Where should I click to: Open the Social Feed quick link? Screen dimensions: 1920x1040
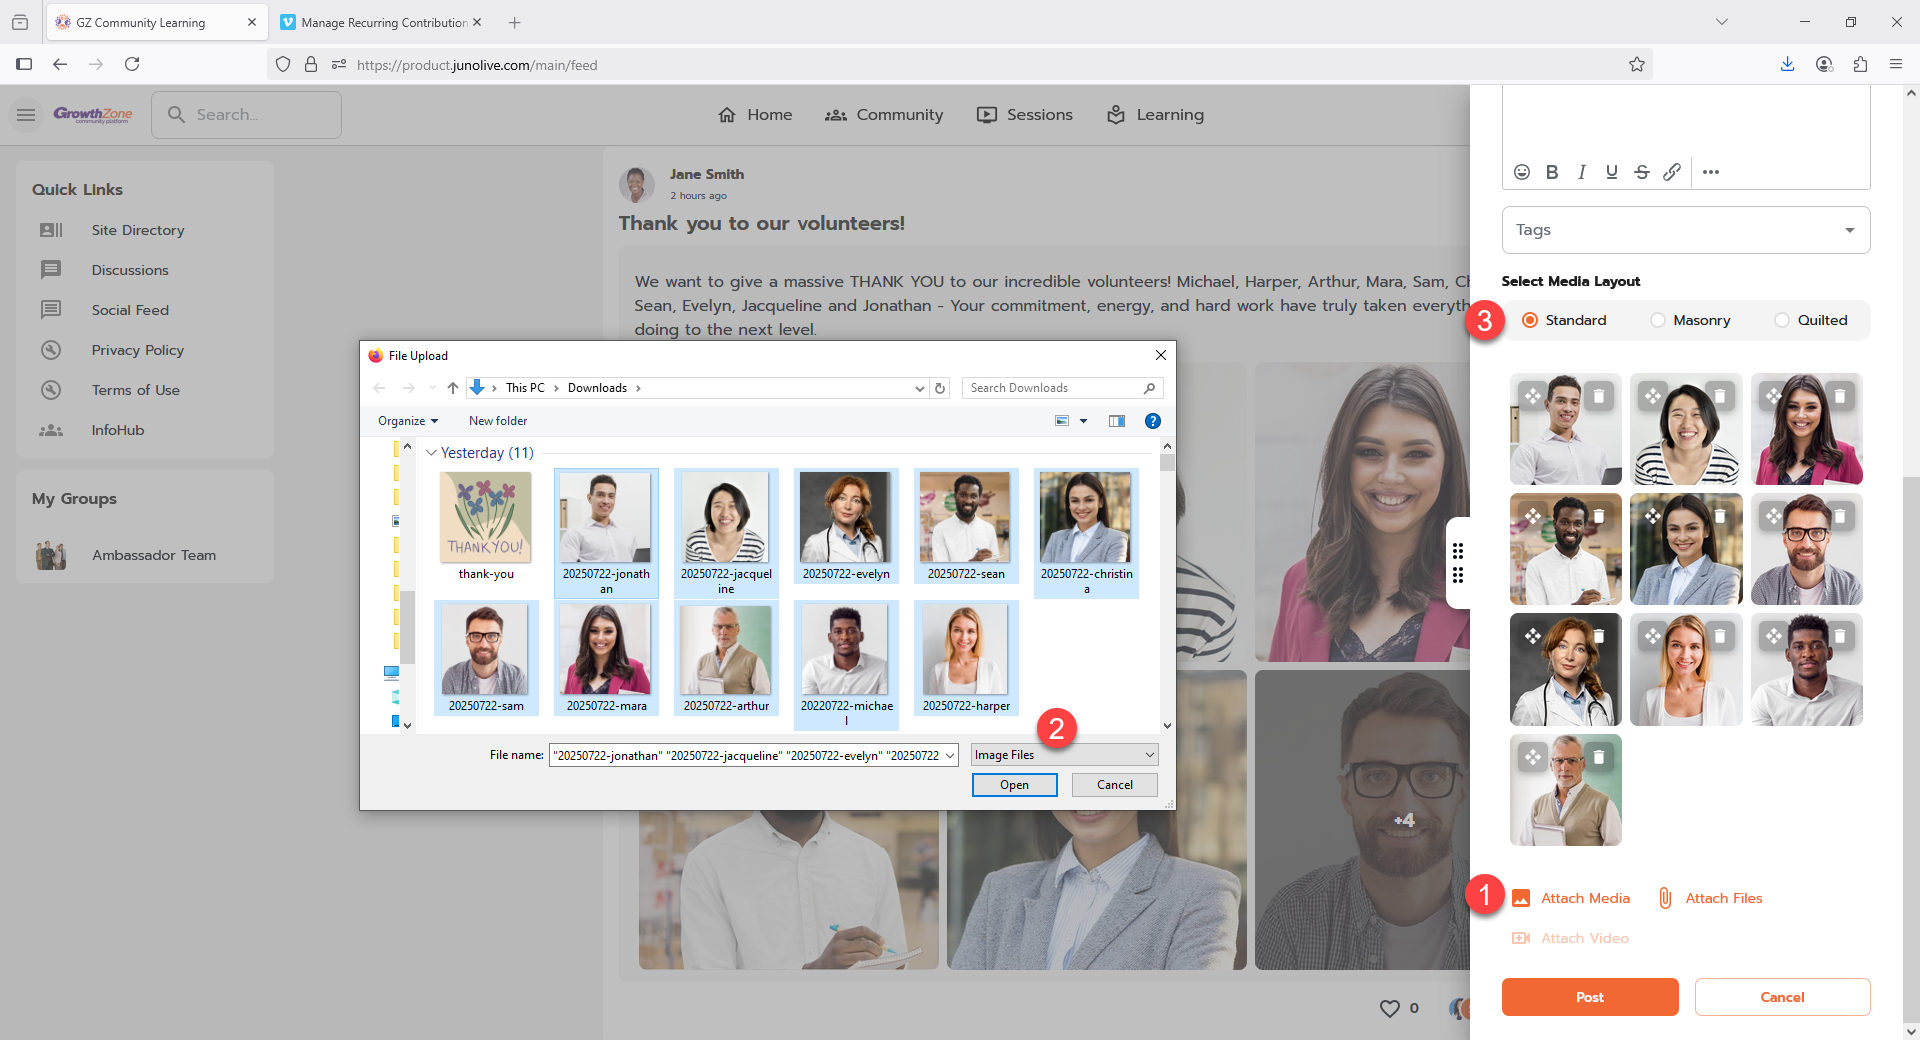tap(130, 310)
